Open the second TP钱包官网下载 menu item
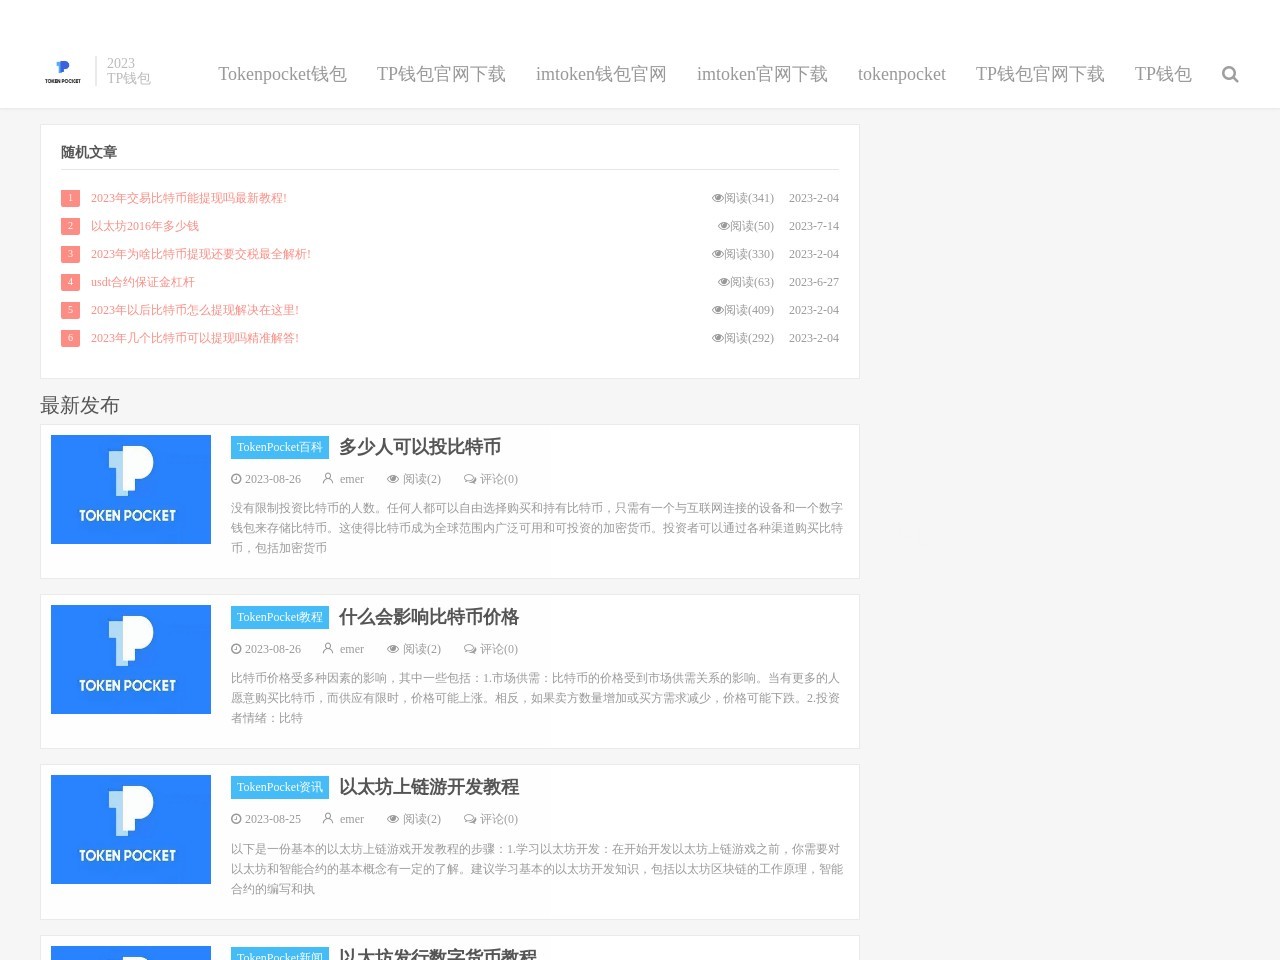Viewport: 1280px width, 960px height. pos(1040,74)
